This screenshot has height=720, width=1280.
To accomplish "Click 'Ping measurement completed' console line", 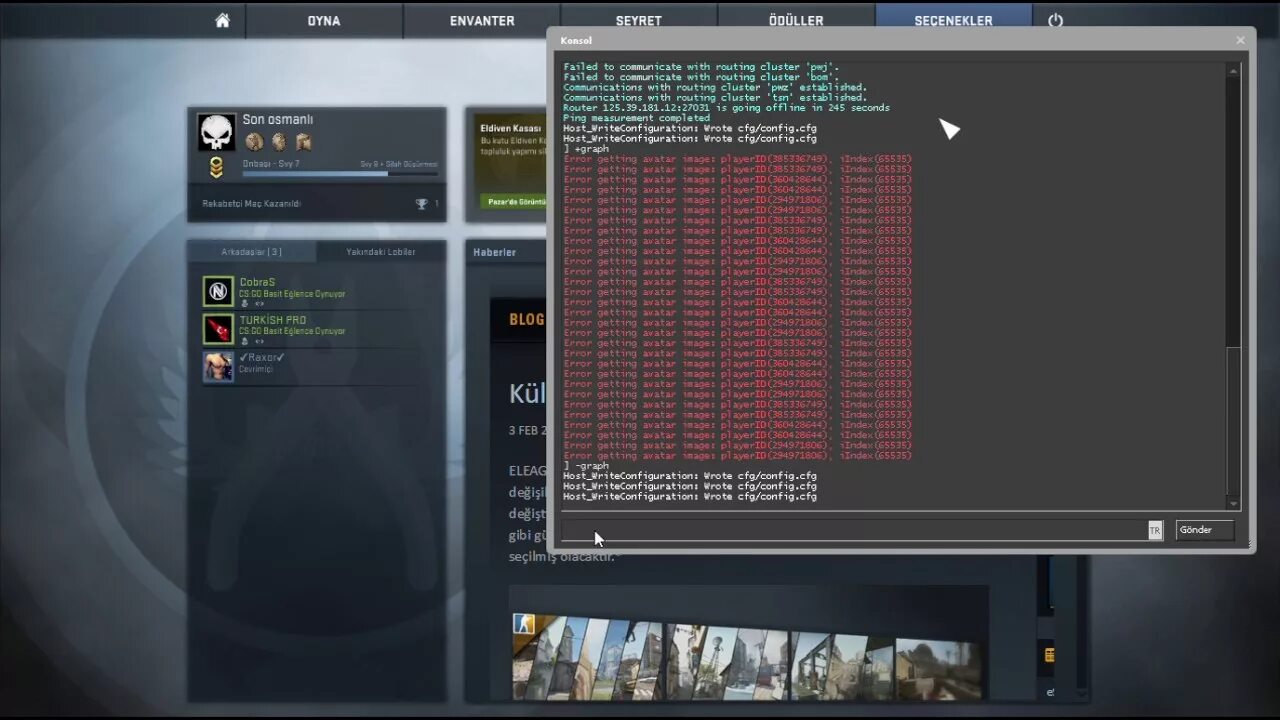I will 637,118.
